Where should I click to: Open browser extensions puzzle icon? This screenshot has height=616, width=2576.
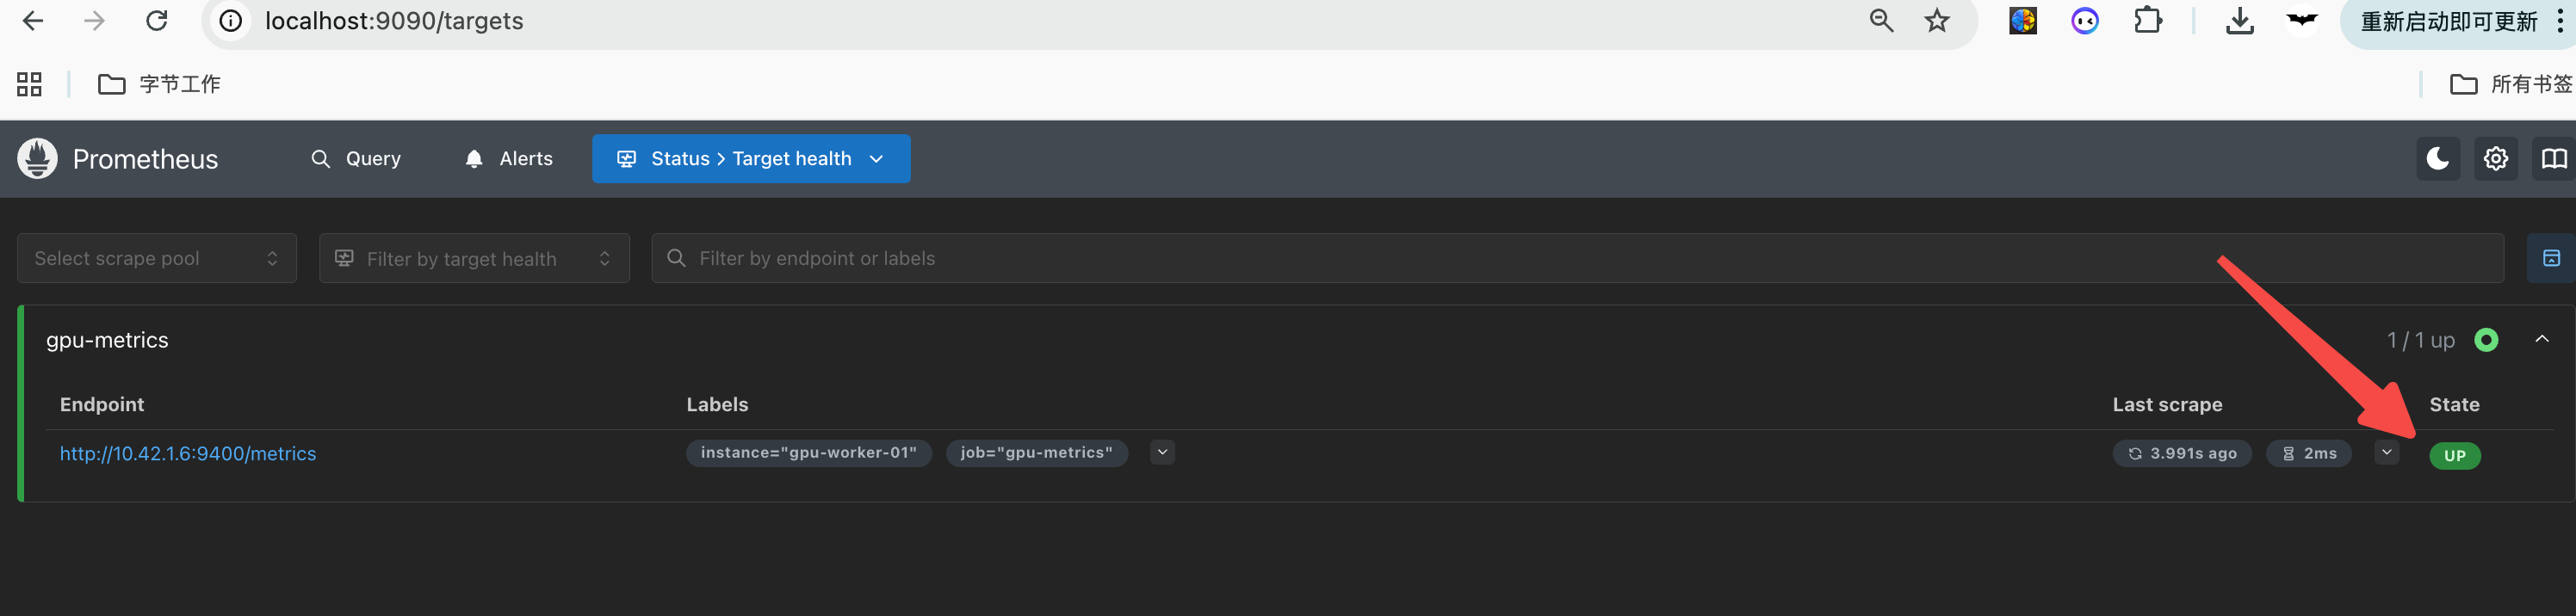tap(2147, 21)
